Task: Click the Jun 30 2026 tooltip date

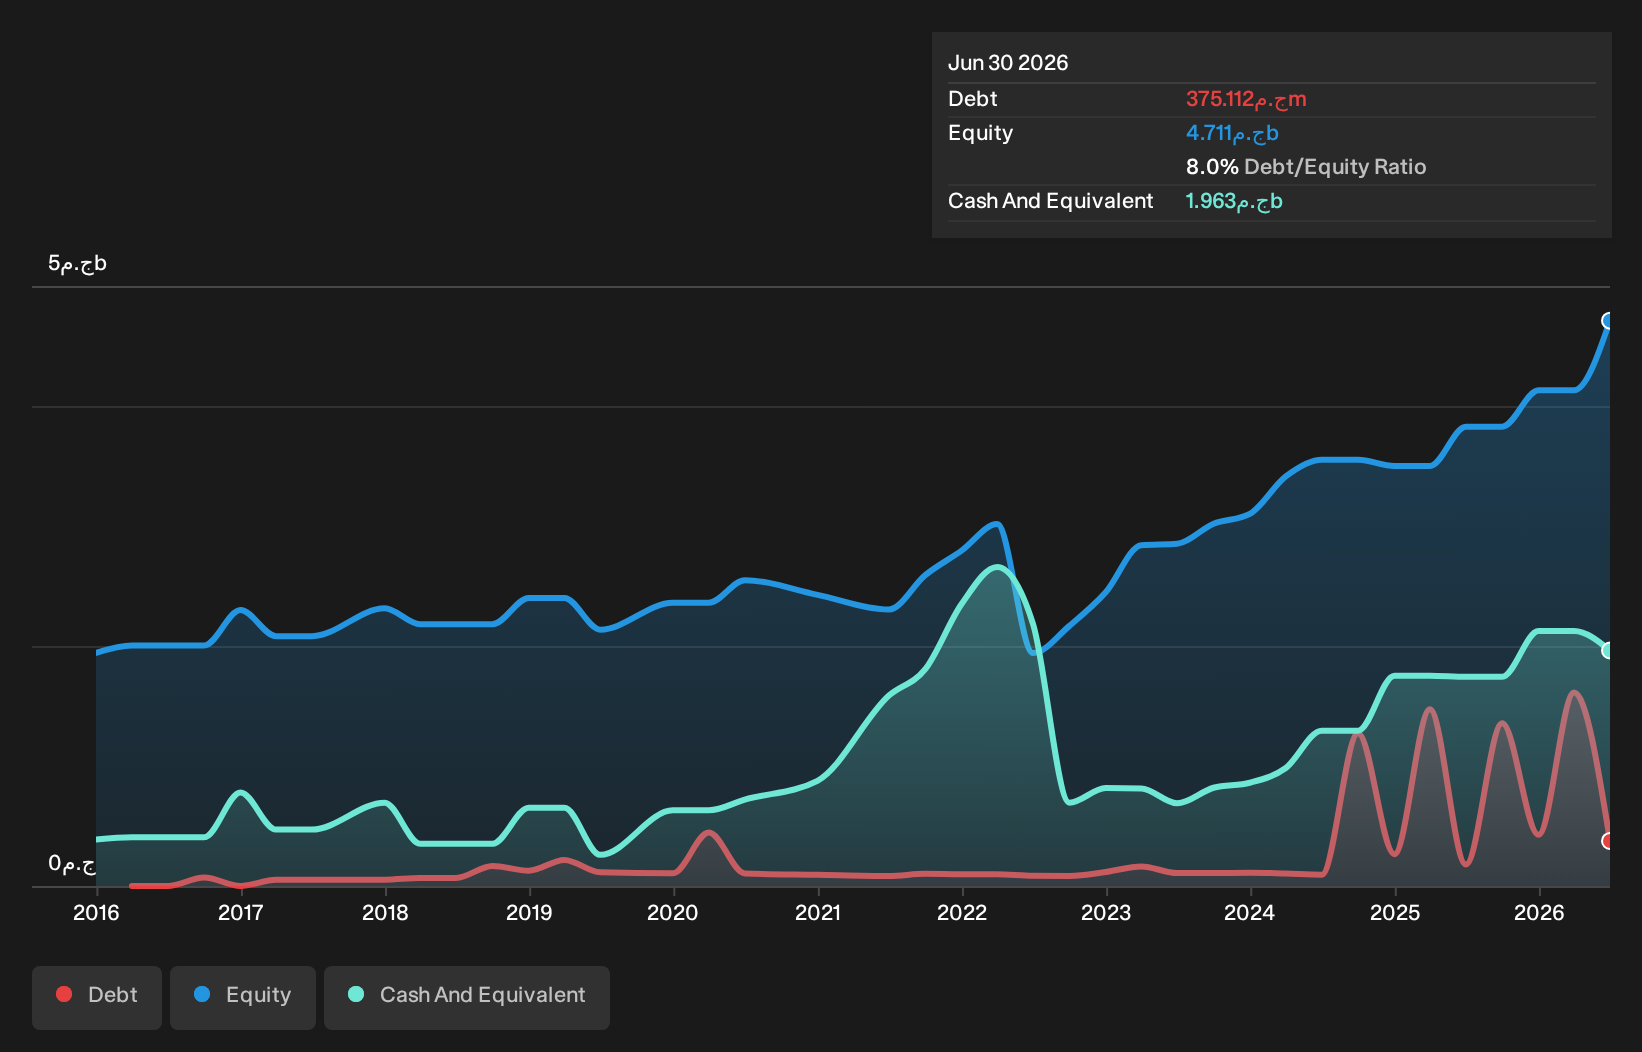Action: click(1008, 63)
